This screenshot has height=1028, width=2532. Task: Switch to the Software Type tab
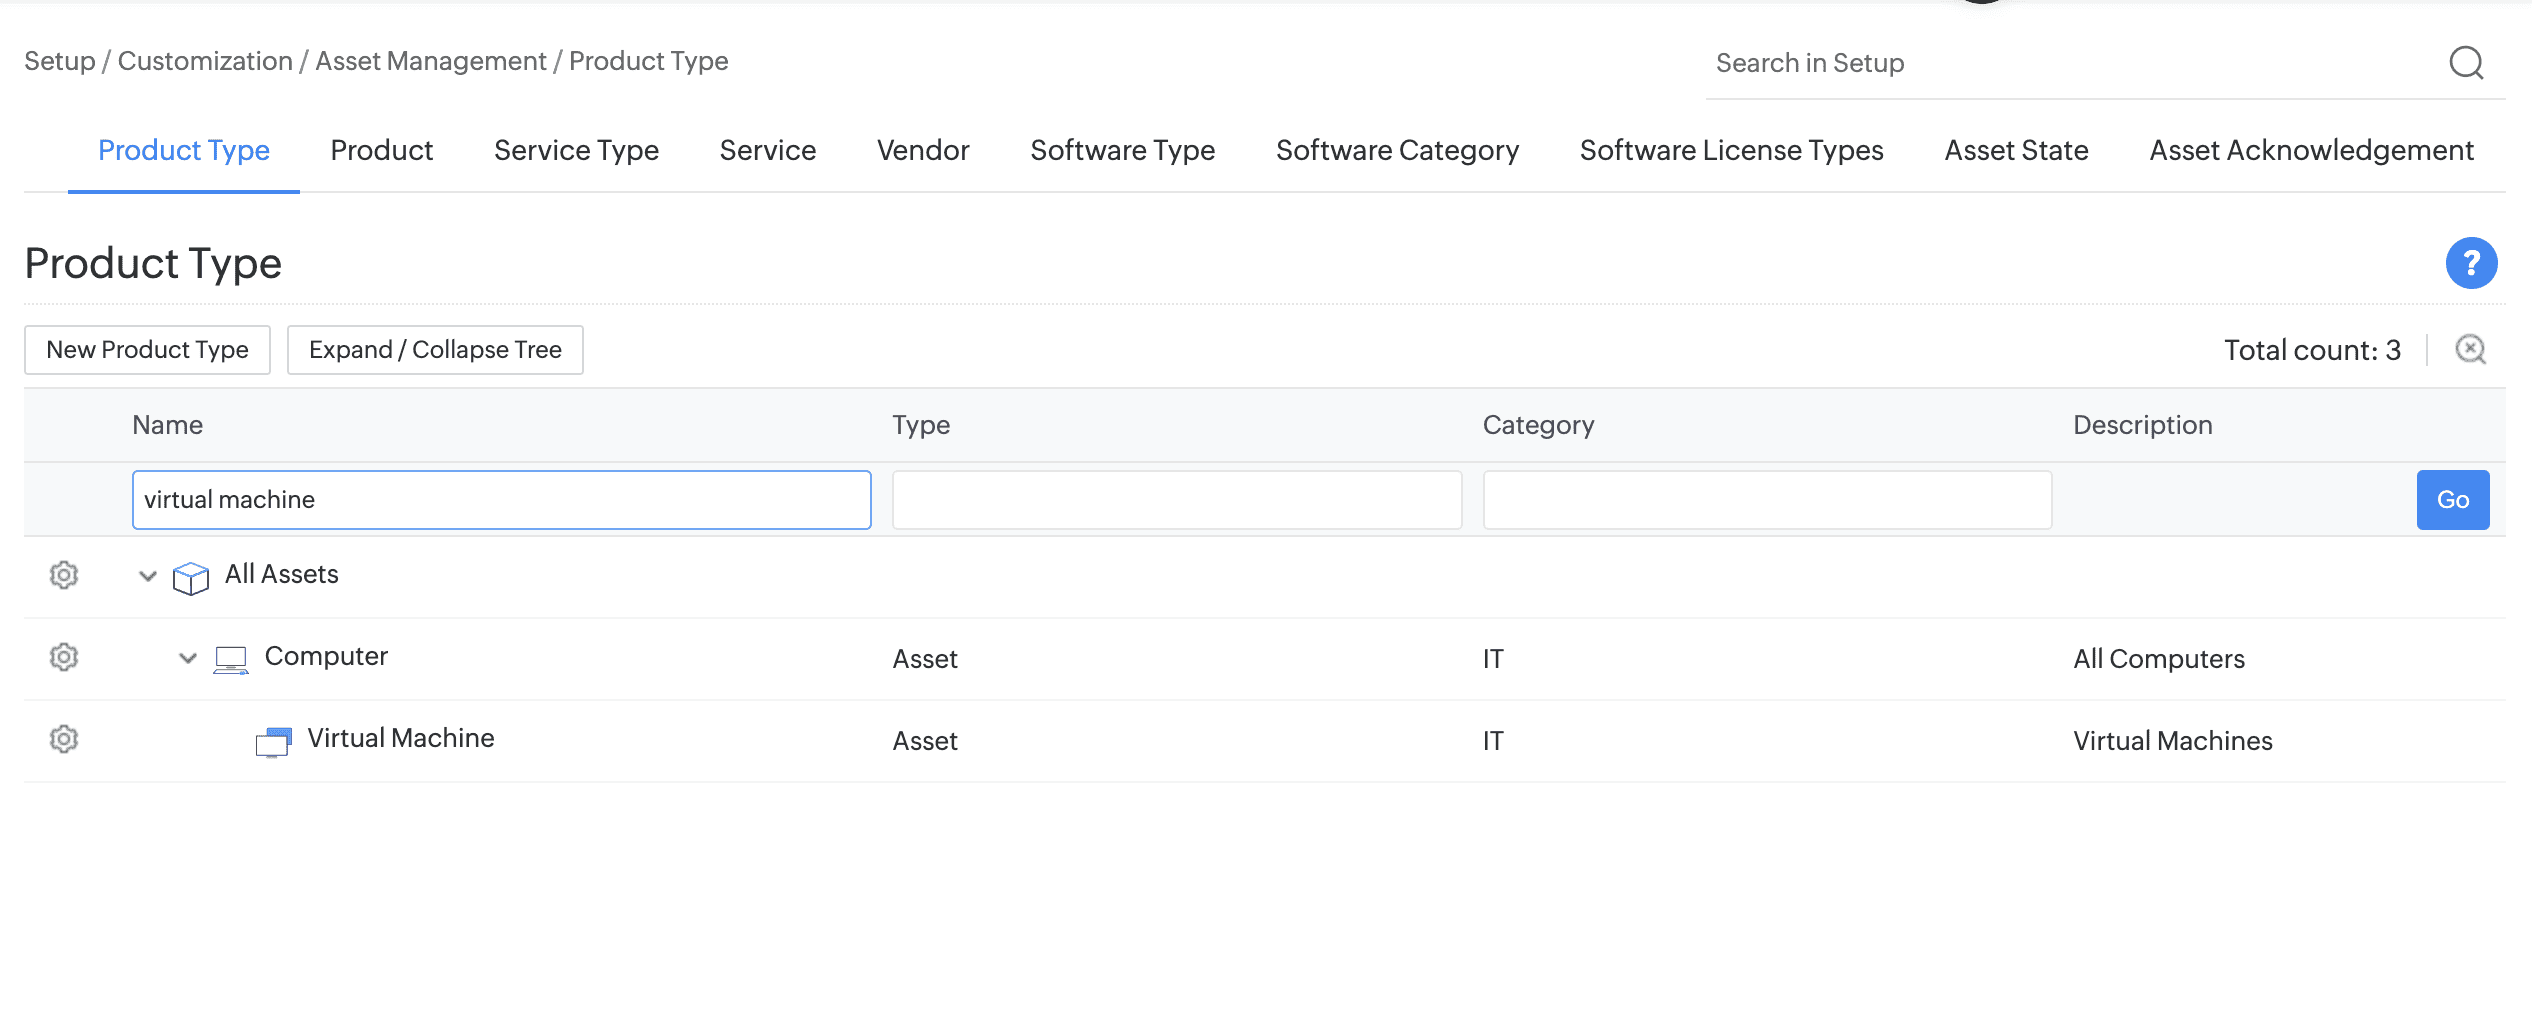pos(1122,150)
